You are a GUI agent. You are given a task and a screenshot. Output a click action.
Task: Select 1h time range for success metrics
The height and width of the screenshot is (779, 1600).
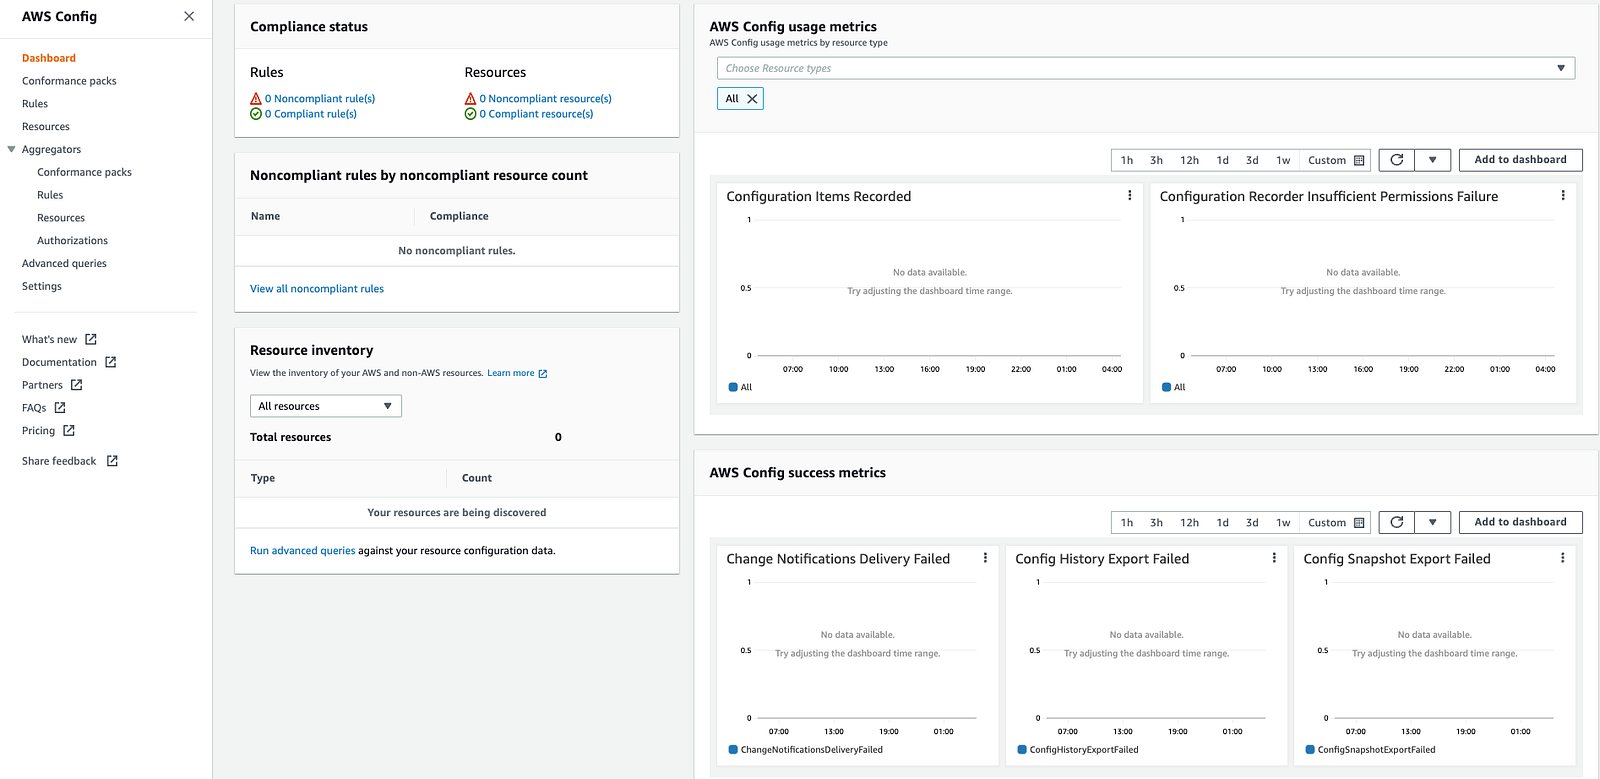1127,522
